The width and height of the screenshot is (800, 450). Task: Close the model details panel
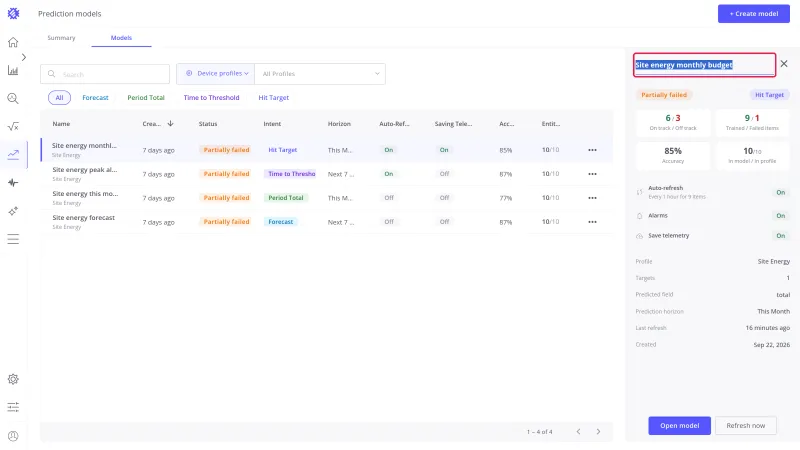point(784,64)
